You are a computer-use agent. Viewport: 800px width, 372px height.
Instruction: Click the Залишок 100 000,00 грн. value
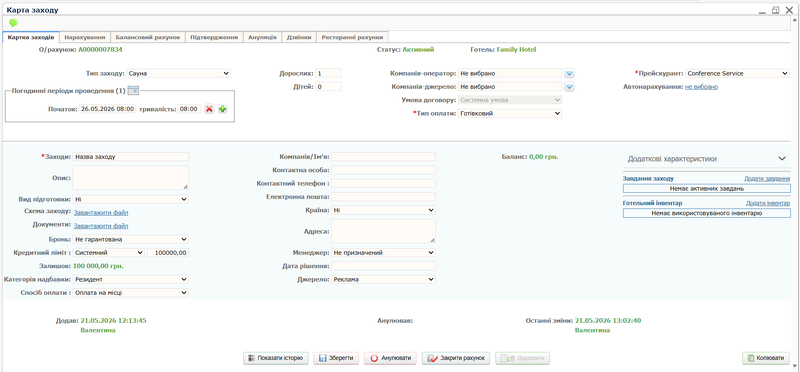point(98,266)
